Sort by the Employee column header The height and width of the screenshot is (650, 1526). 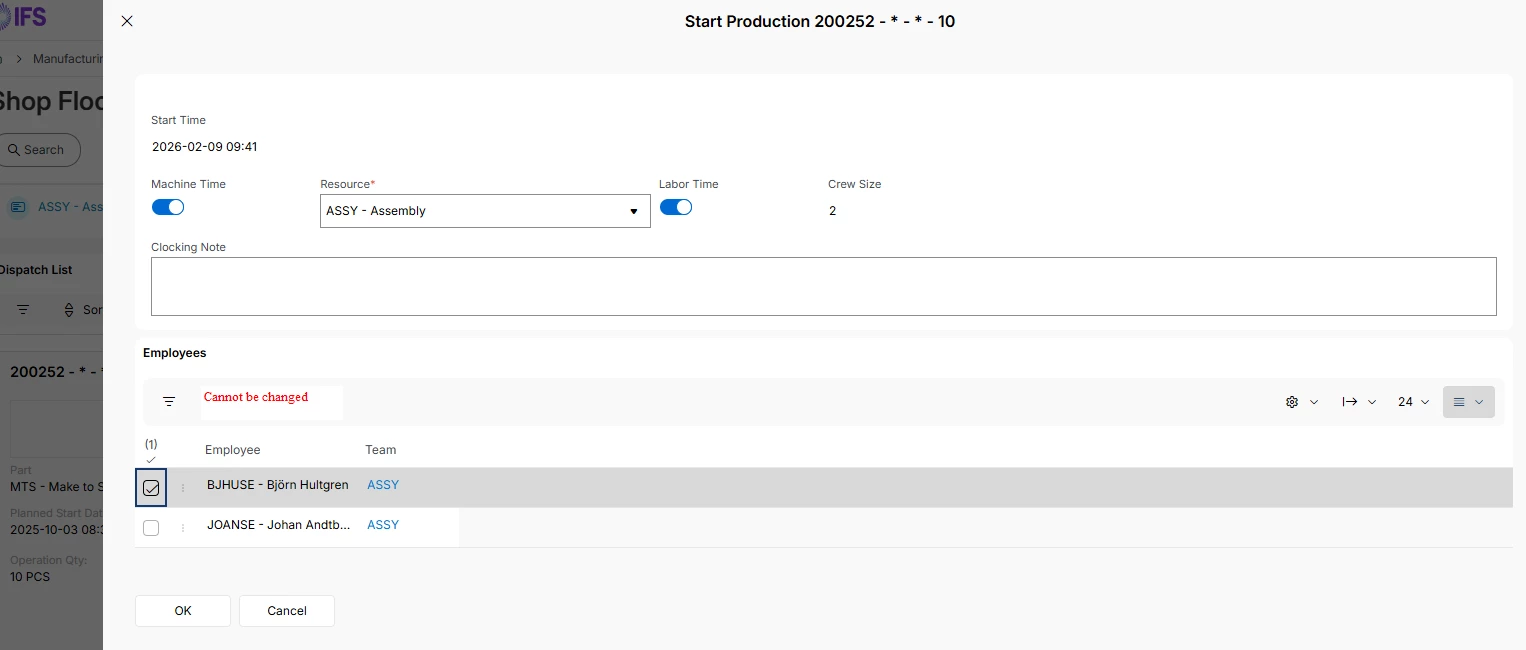click(x=232, y=450)
